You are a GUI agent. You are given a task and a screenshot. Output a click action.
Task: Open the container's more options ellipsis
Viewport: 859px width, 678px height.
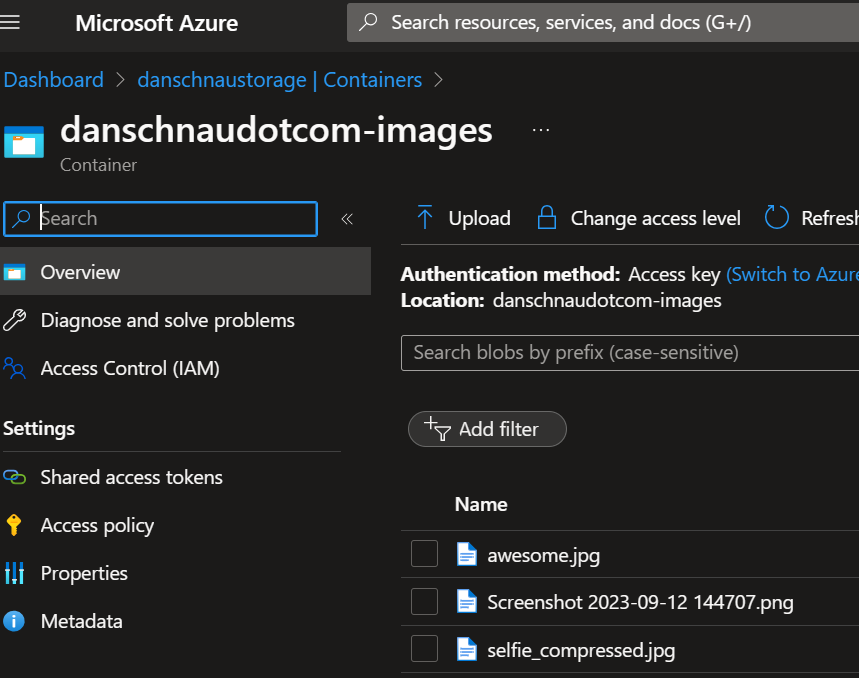541,130
